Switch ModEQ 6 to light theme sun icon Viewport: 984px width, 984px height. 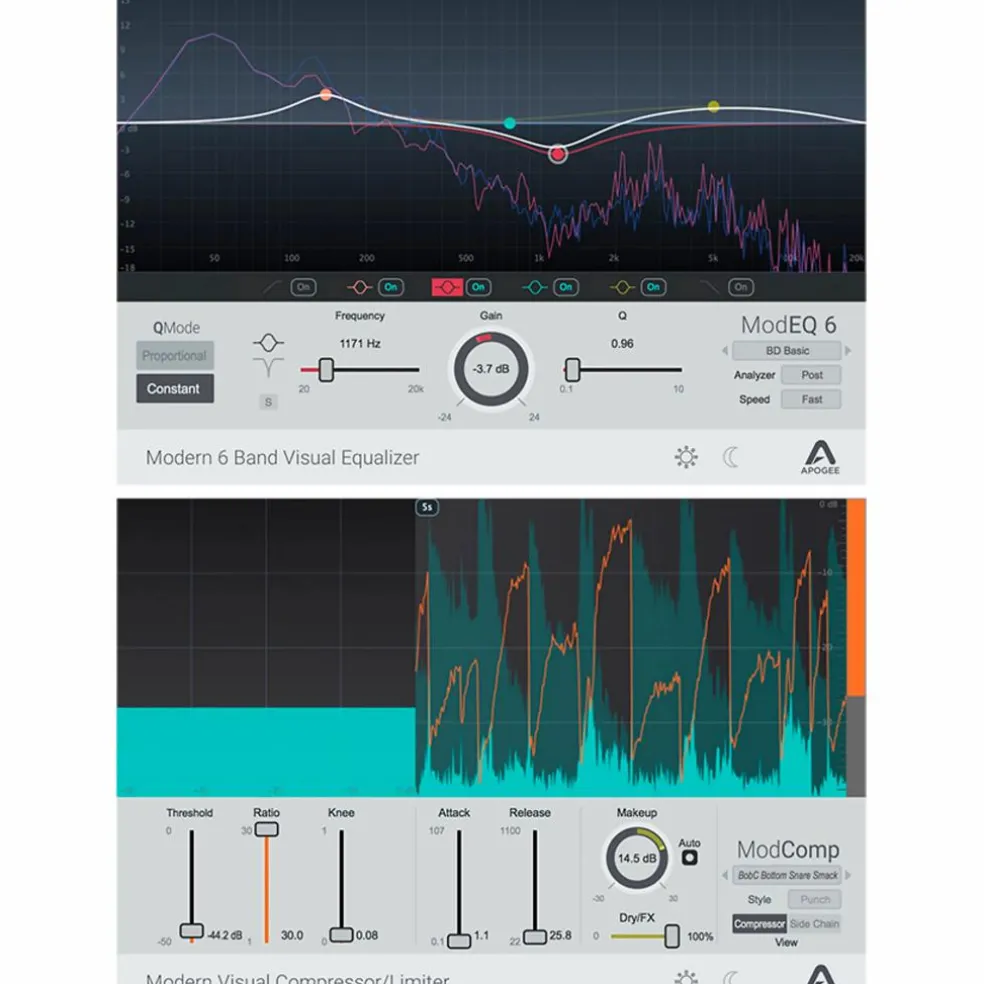click(686, 457)
